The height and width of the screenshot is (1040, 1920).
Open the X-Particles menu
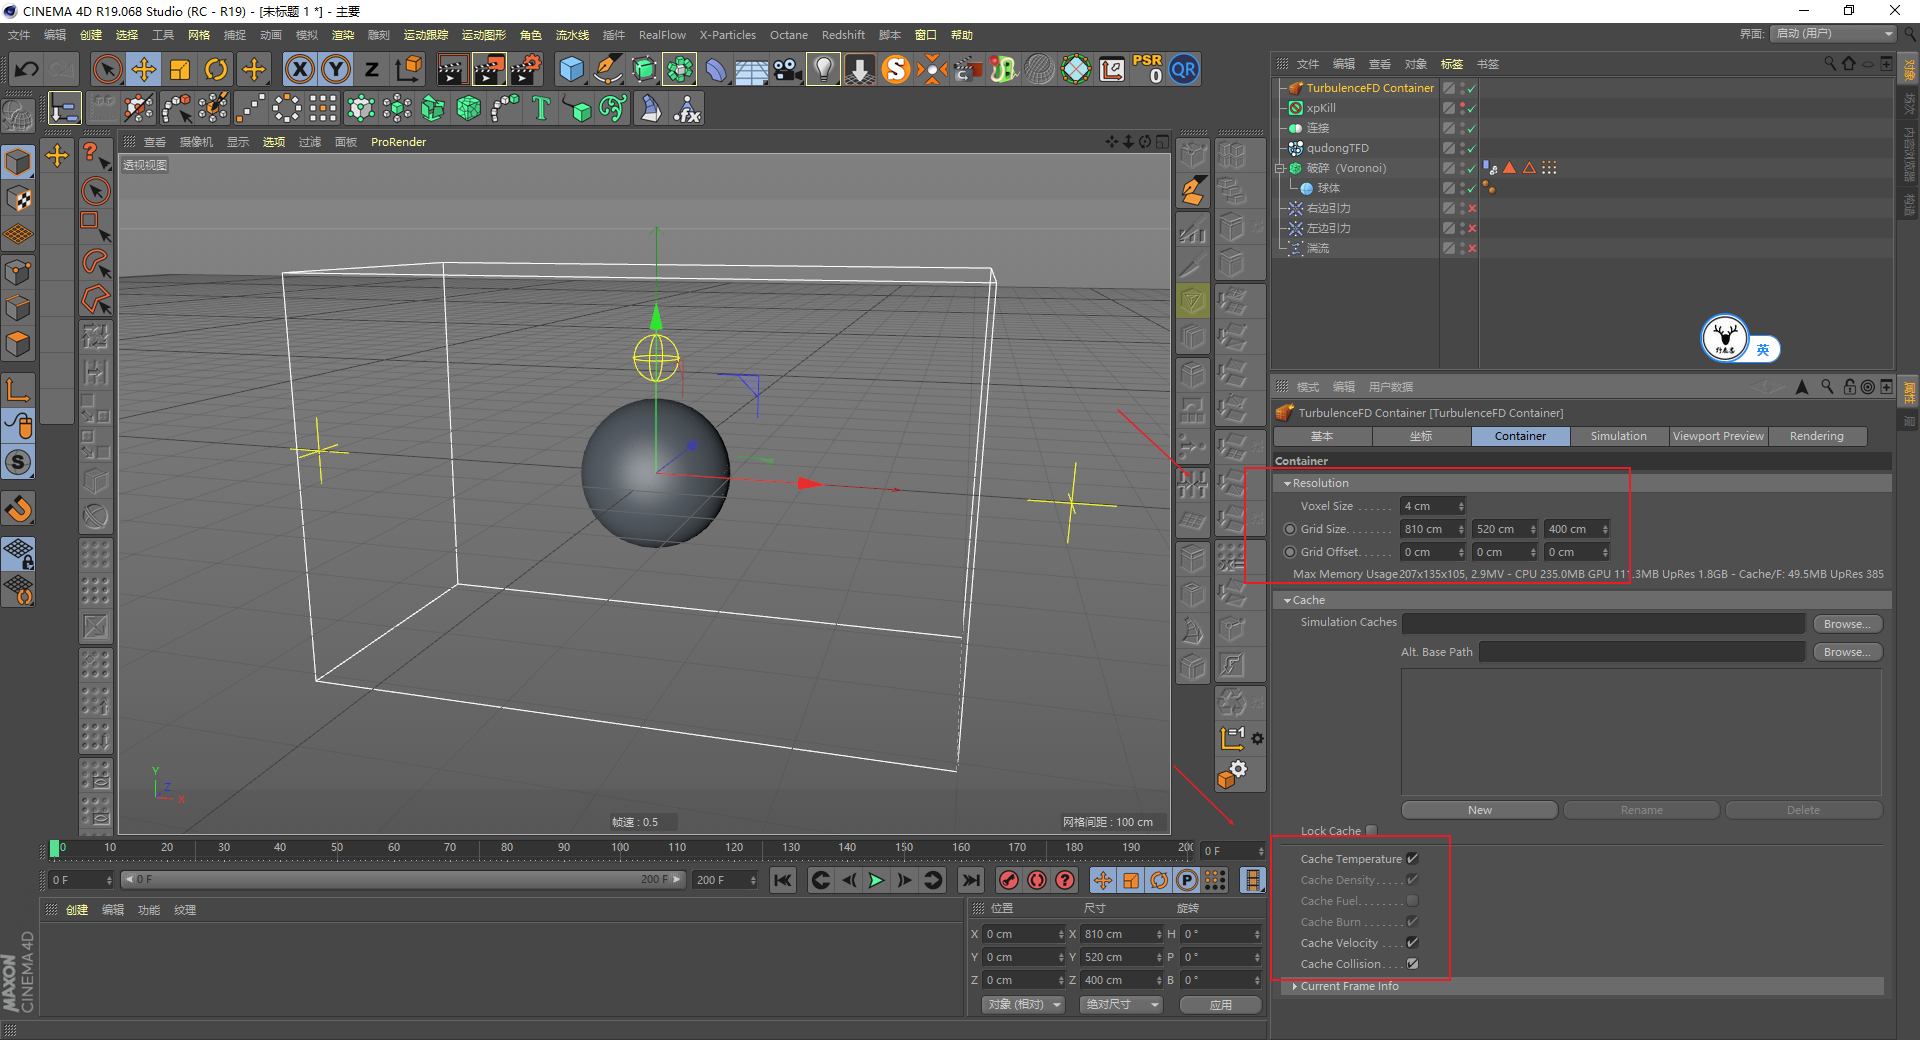coord(727,35)
